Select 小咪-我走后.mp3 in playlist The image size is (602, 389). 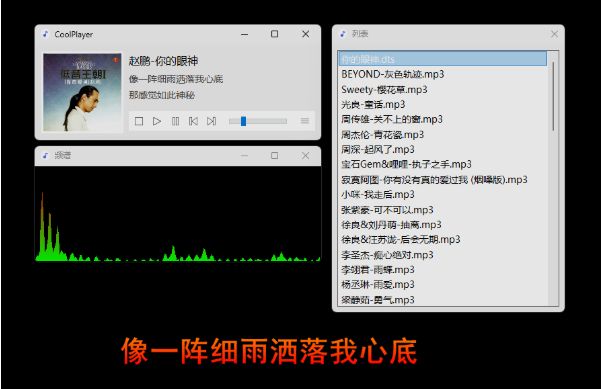tap(443, 195)
